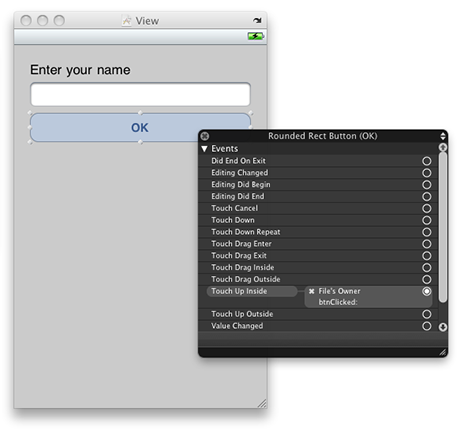Screen dimensions: 460x431
Task: Click the View window document icon
Action: coord(126,21)
